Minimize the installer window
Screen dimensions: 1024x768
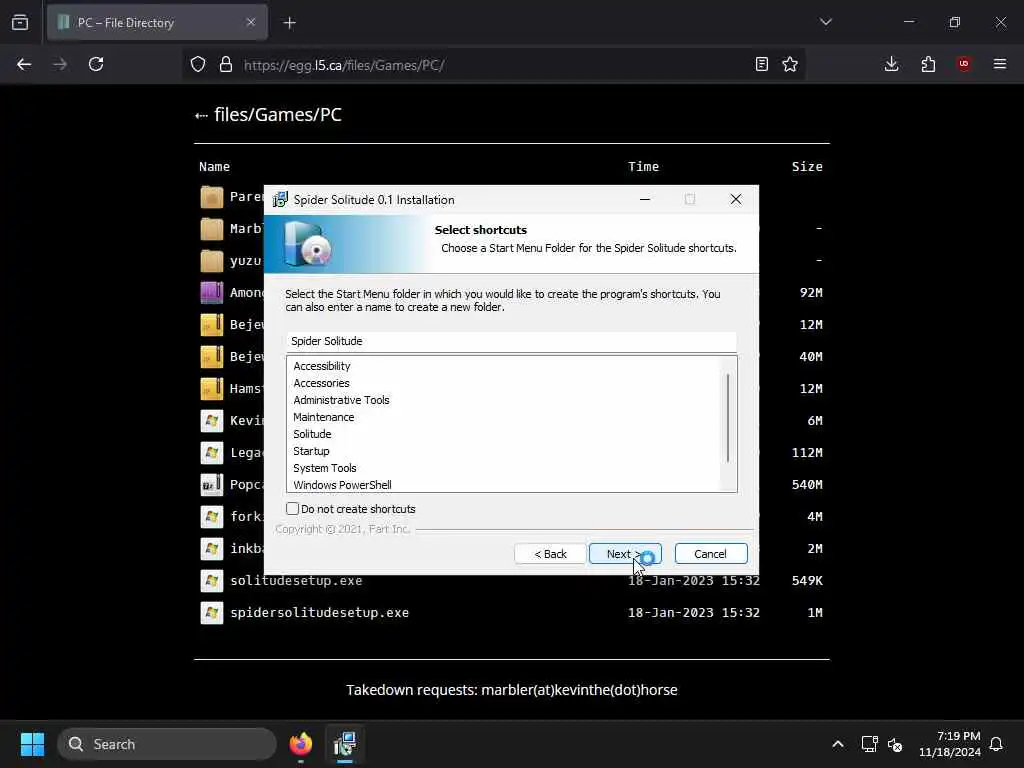pyautogui.click(x=645, y=199)
